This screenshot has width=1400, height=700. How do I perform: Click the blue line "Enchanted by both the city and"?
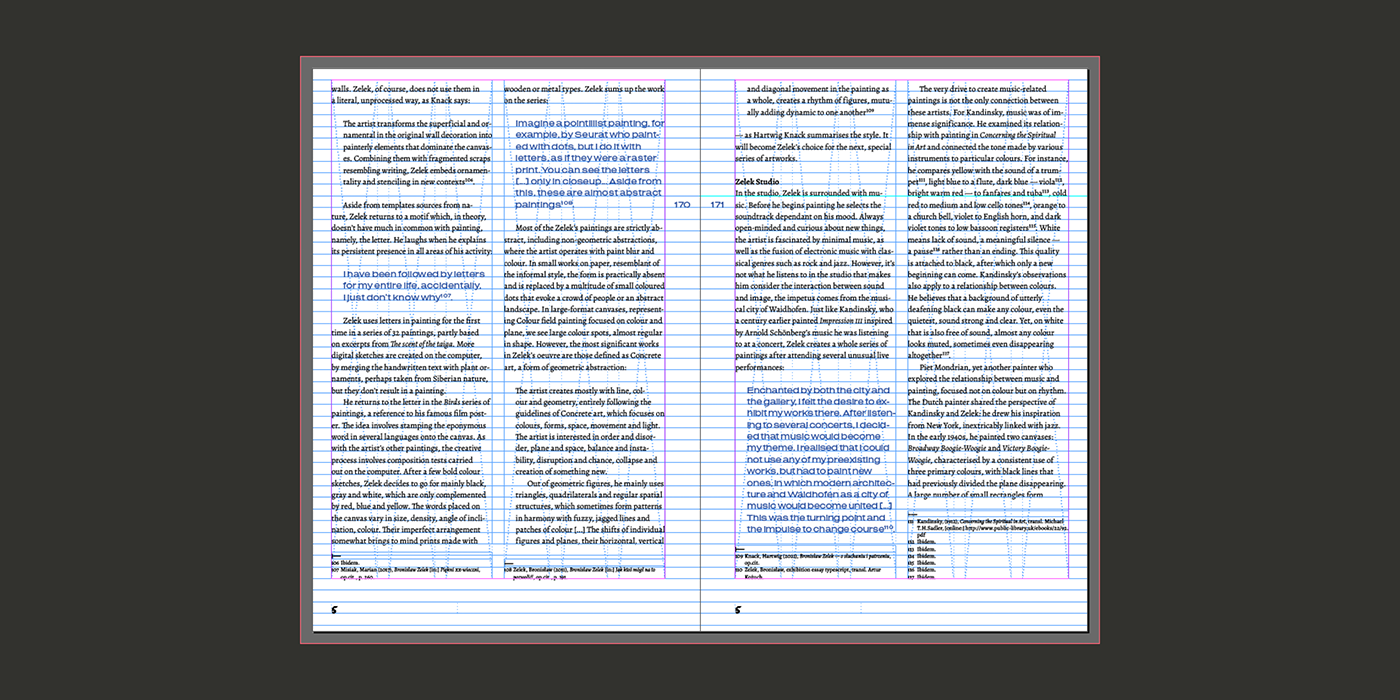coord(818,390)
